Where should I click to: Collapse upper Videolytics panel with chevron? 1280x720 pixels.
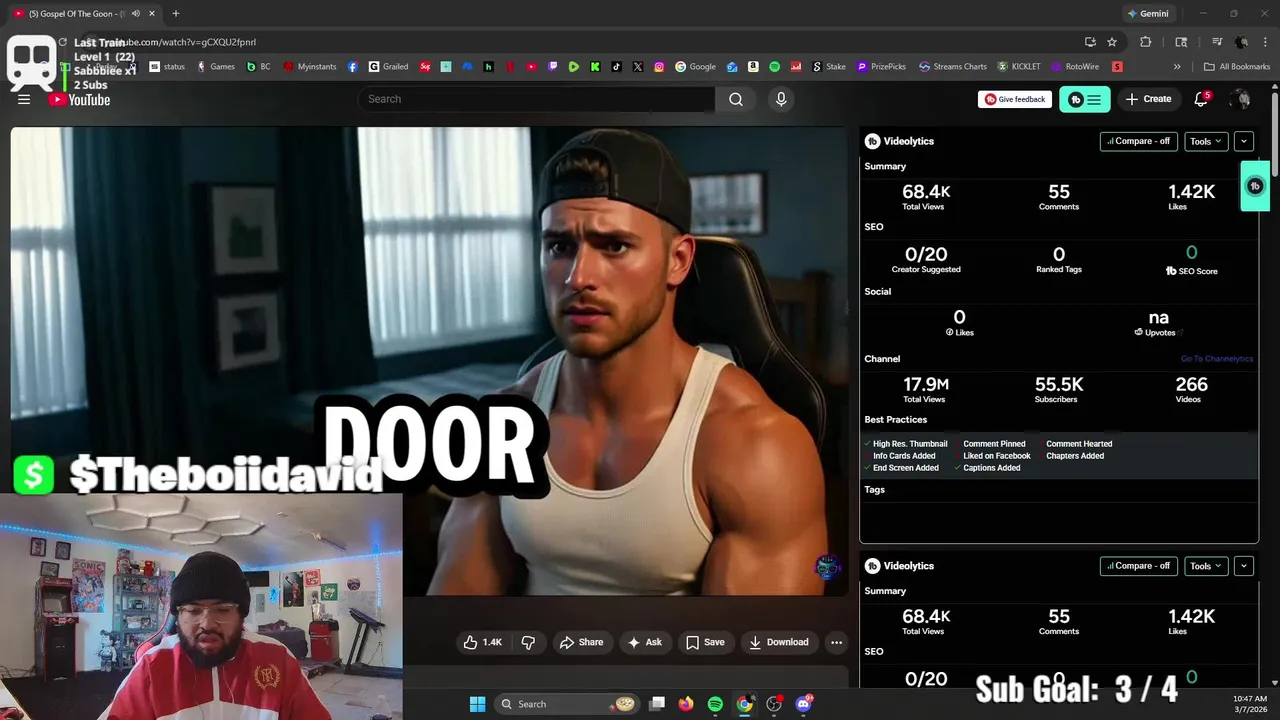(1243, 141)
